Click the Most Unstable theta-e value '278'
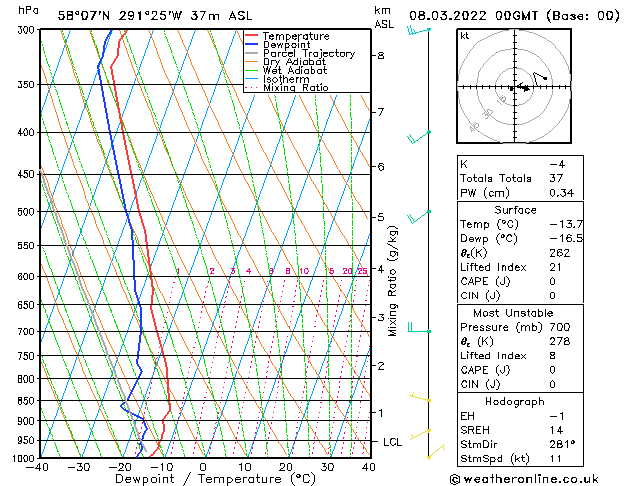 tap(560, 341)
